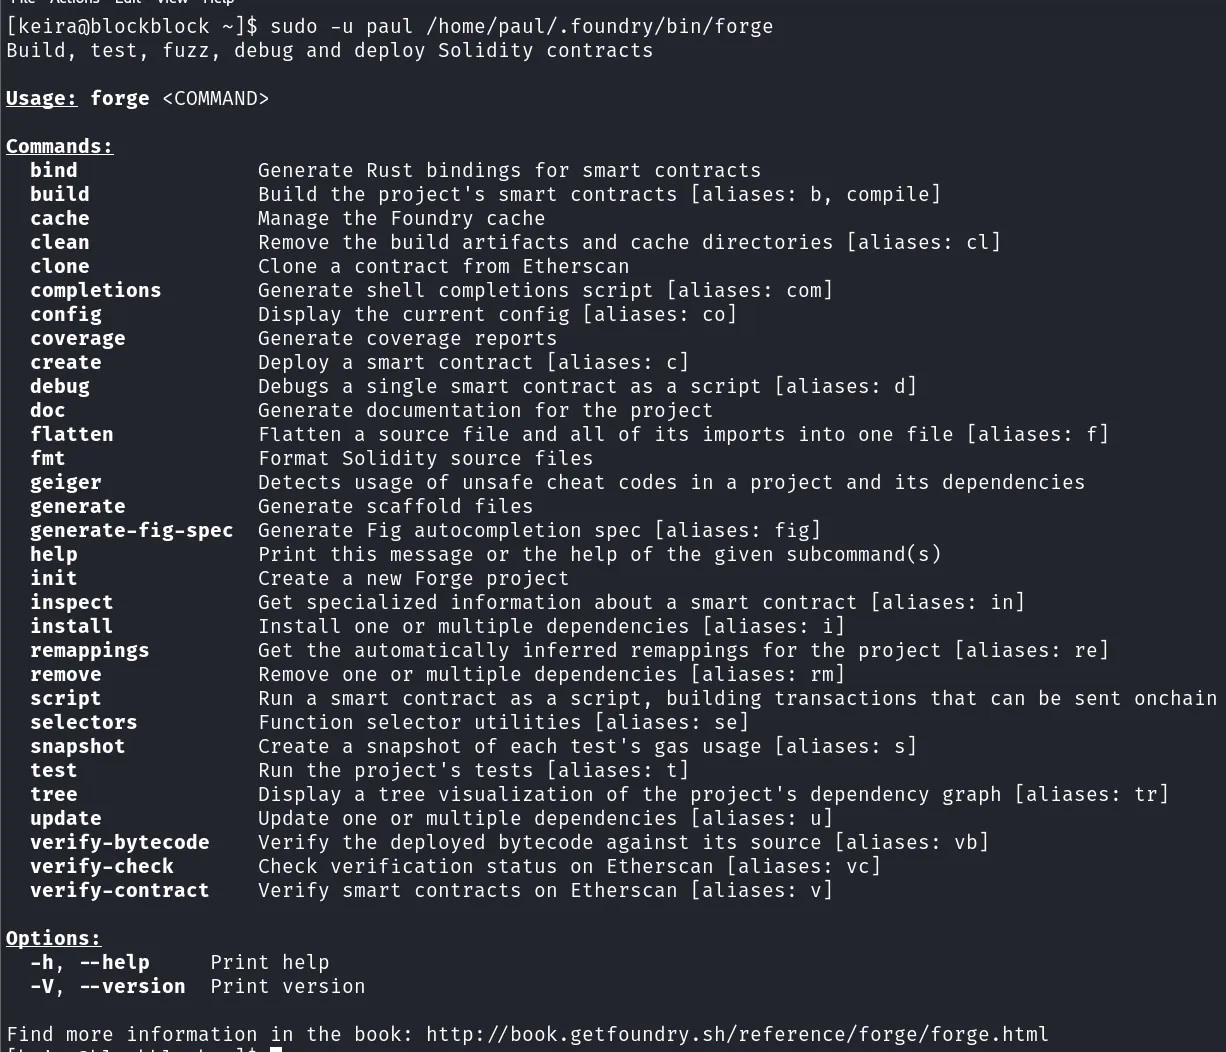Click the 'Clone a contract from Etherscan' description
This screenshot has height=1052, width=1226.
[444, 266]
